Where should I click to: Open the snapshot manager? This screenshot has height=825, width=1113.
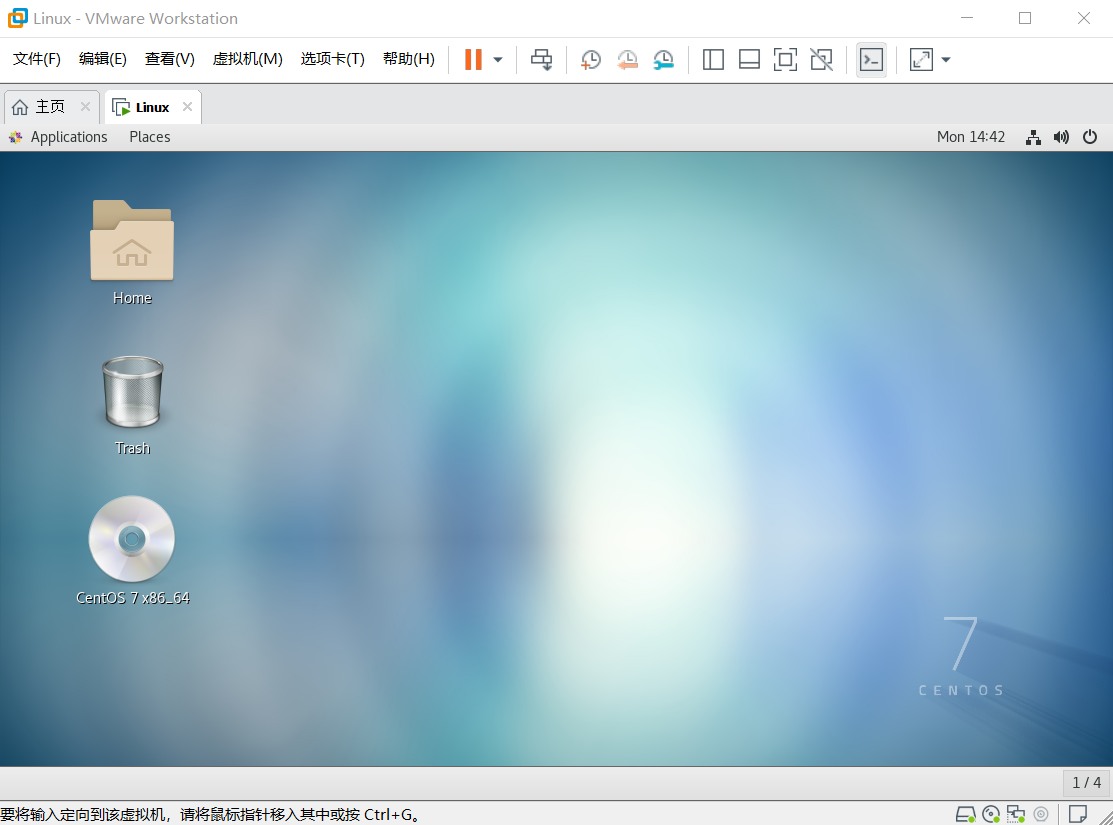(x=664, y=60)
